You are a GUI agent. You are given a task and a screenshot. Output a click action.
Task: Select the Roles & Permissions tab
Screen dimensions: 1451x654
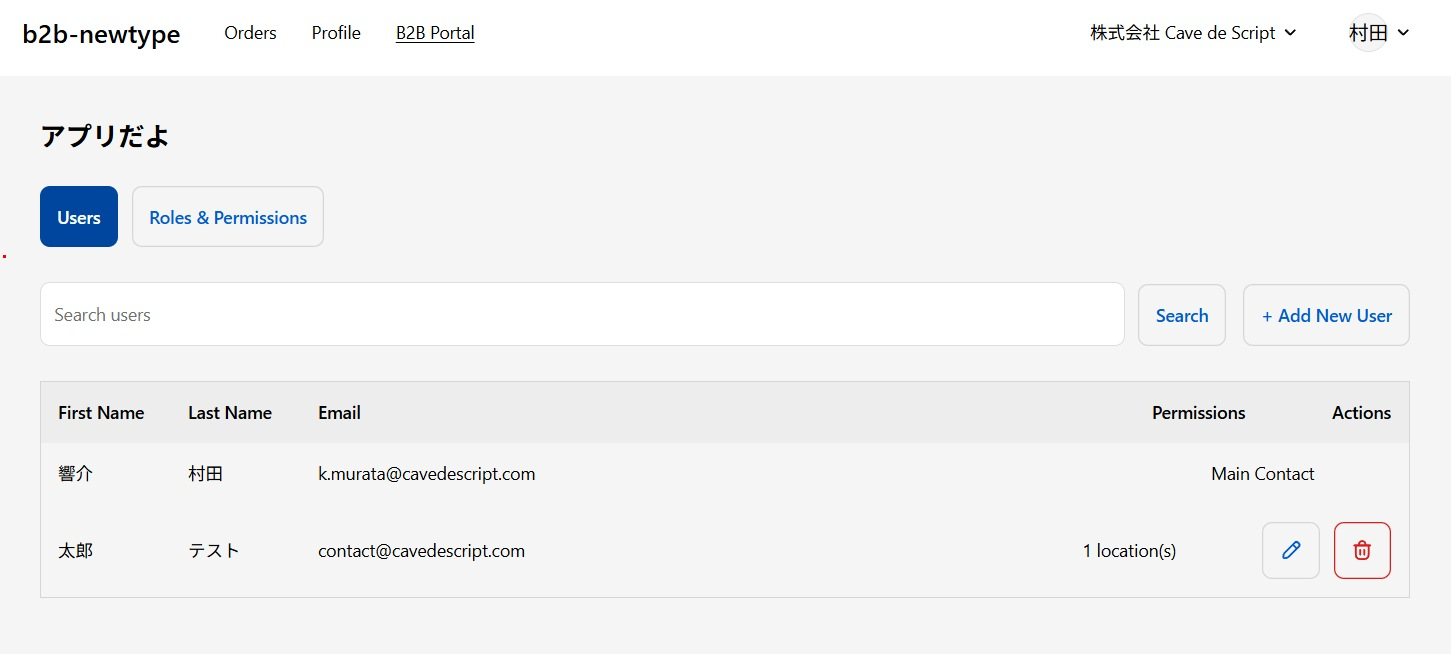point(228,217)
